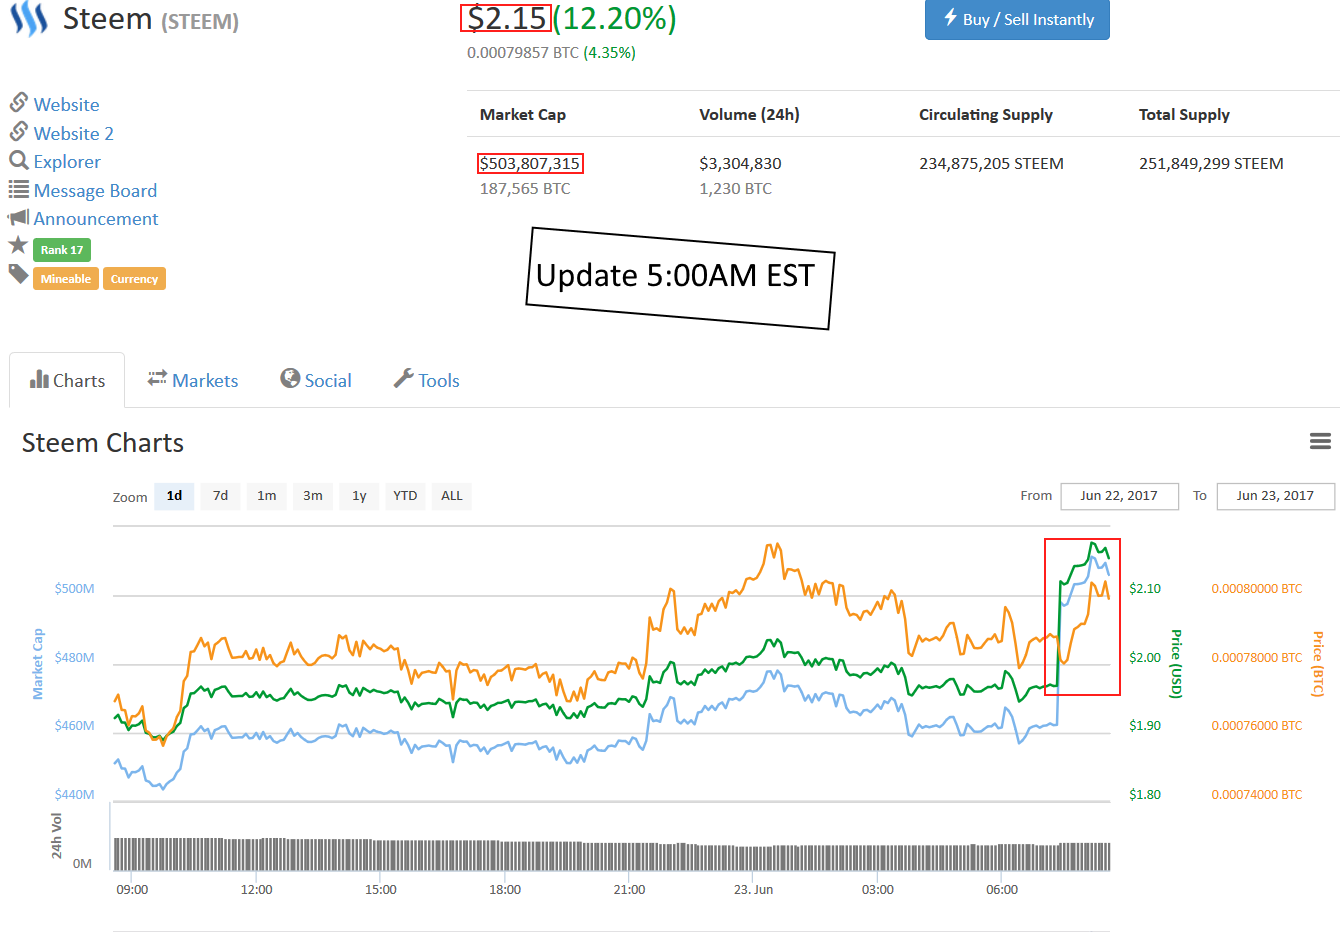Click the globe icon on Social tab
1340x932 pixels.
click(290, 378)
